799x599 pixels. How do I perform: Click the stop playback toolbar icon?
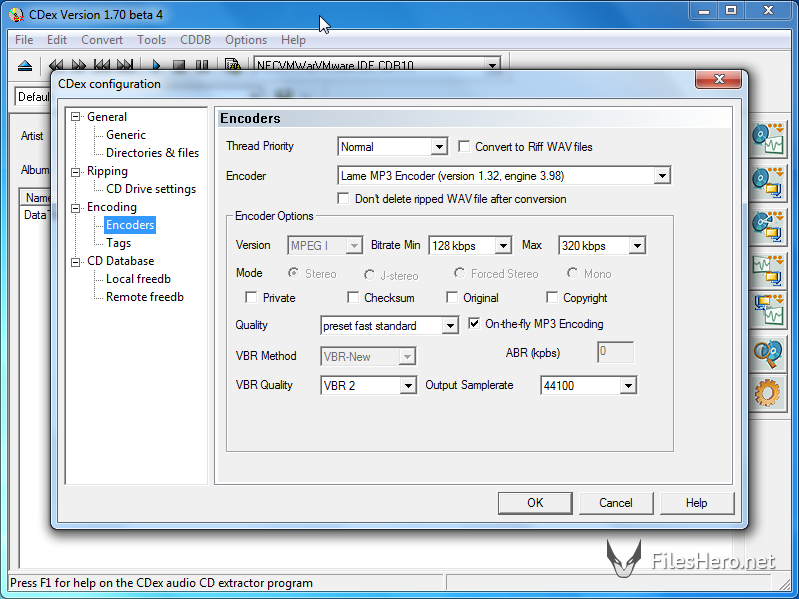[x=179, y=65]
